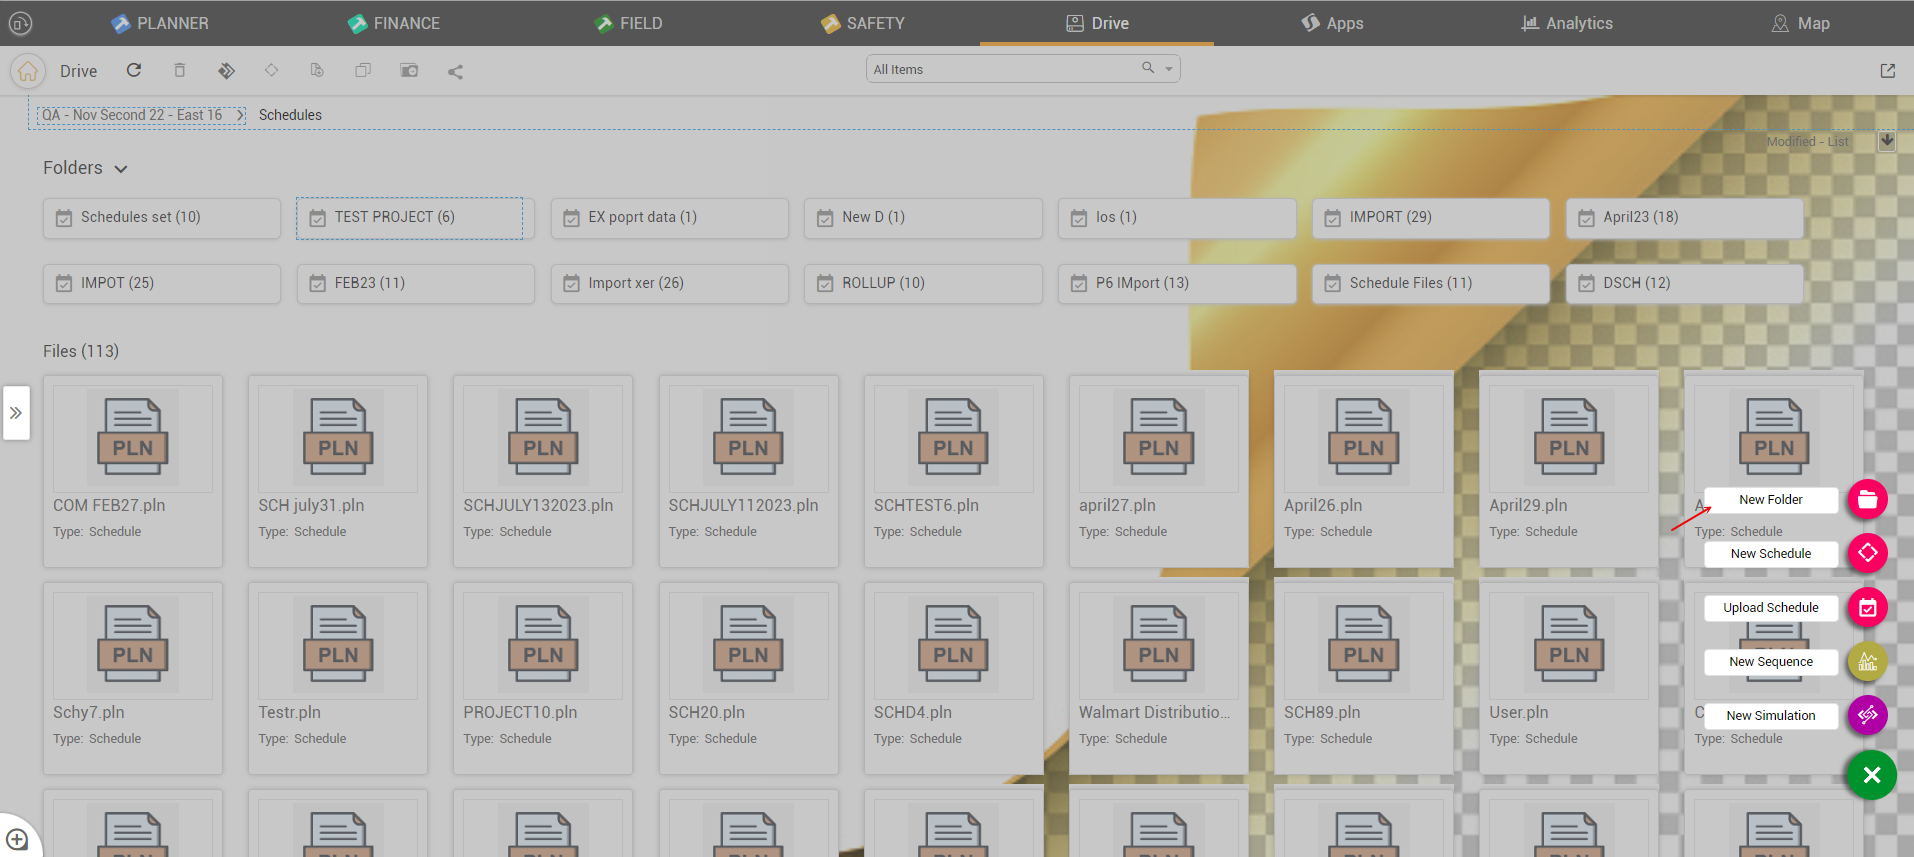Image resolution: width=1914 pixels, height=857 pixels.
Task: Go to the Drive home icon
Action: 28,71
